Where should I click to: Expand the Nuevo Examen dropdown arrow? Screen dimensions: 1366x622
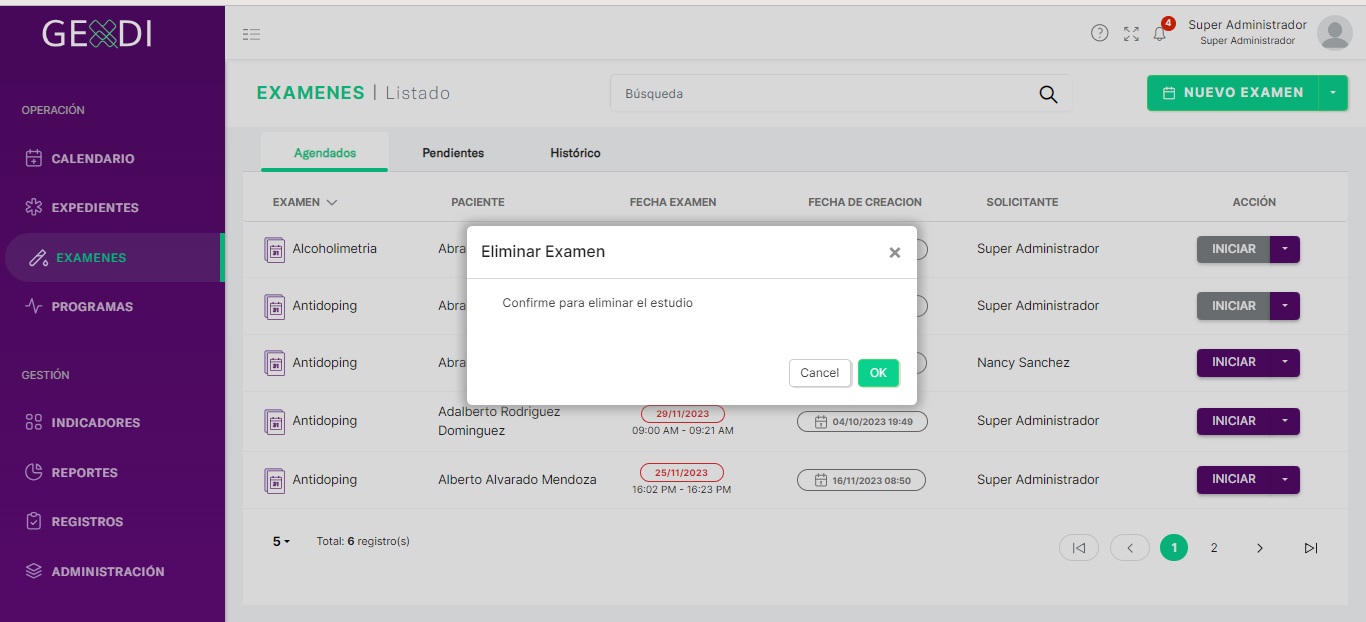pyautogui.click(x=1333, y=93)
